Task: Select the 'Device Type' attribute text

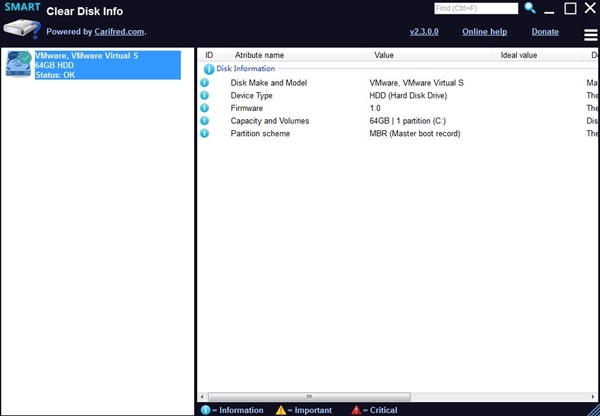Action: point(251,95)
